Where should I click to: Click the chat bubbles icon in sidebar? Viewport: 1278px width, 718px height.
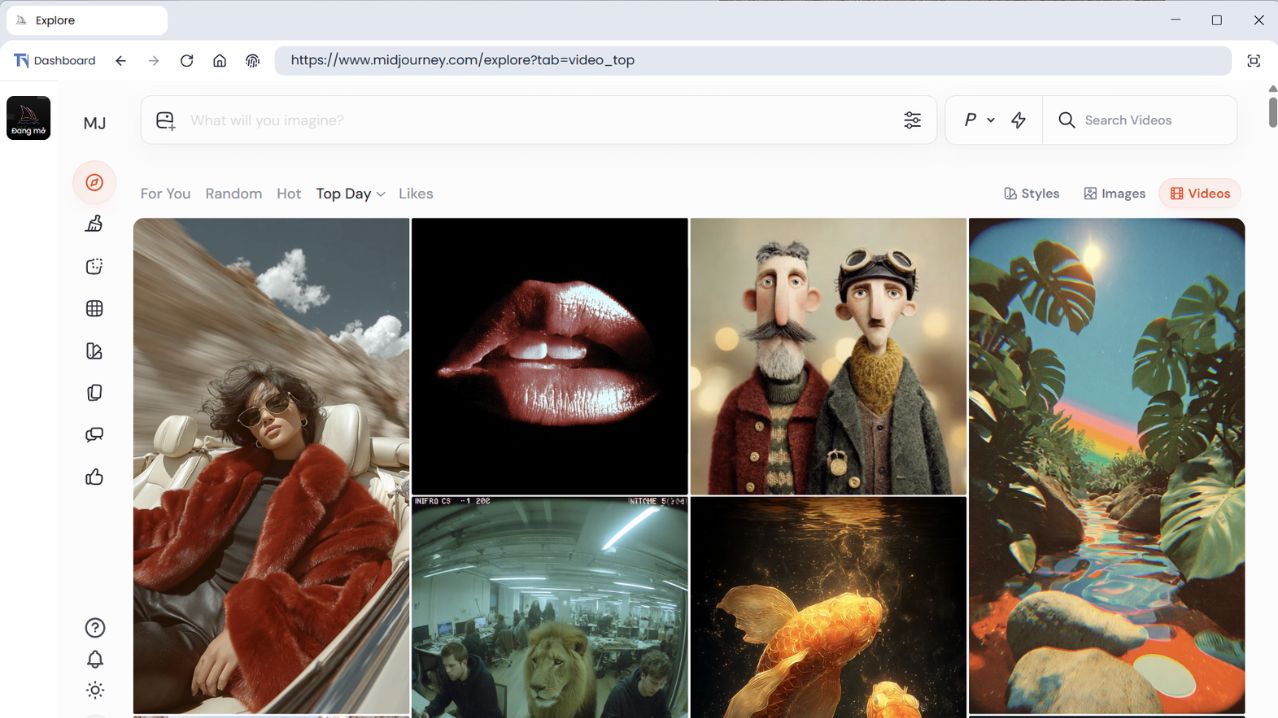click(x=94, y=435)
